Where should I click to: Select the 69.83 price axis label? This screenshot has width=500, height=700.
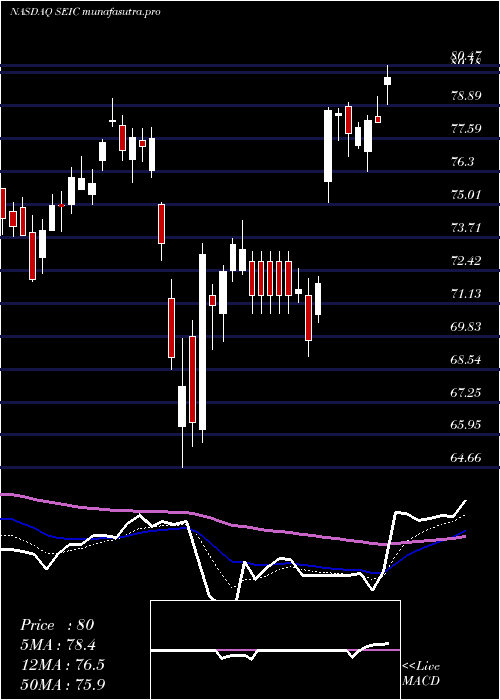[467, 327]
